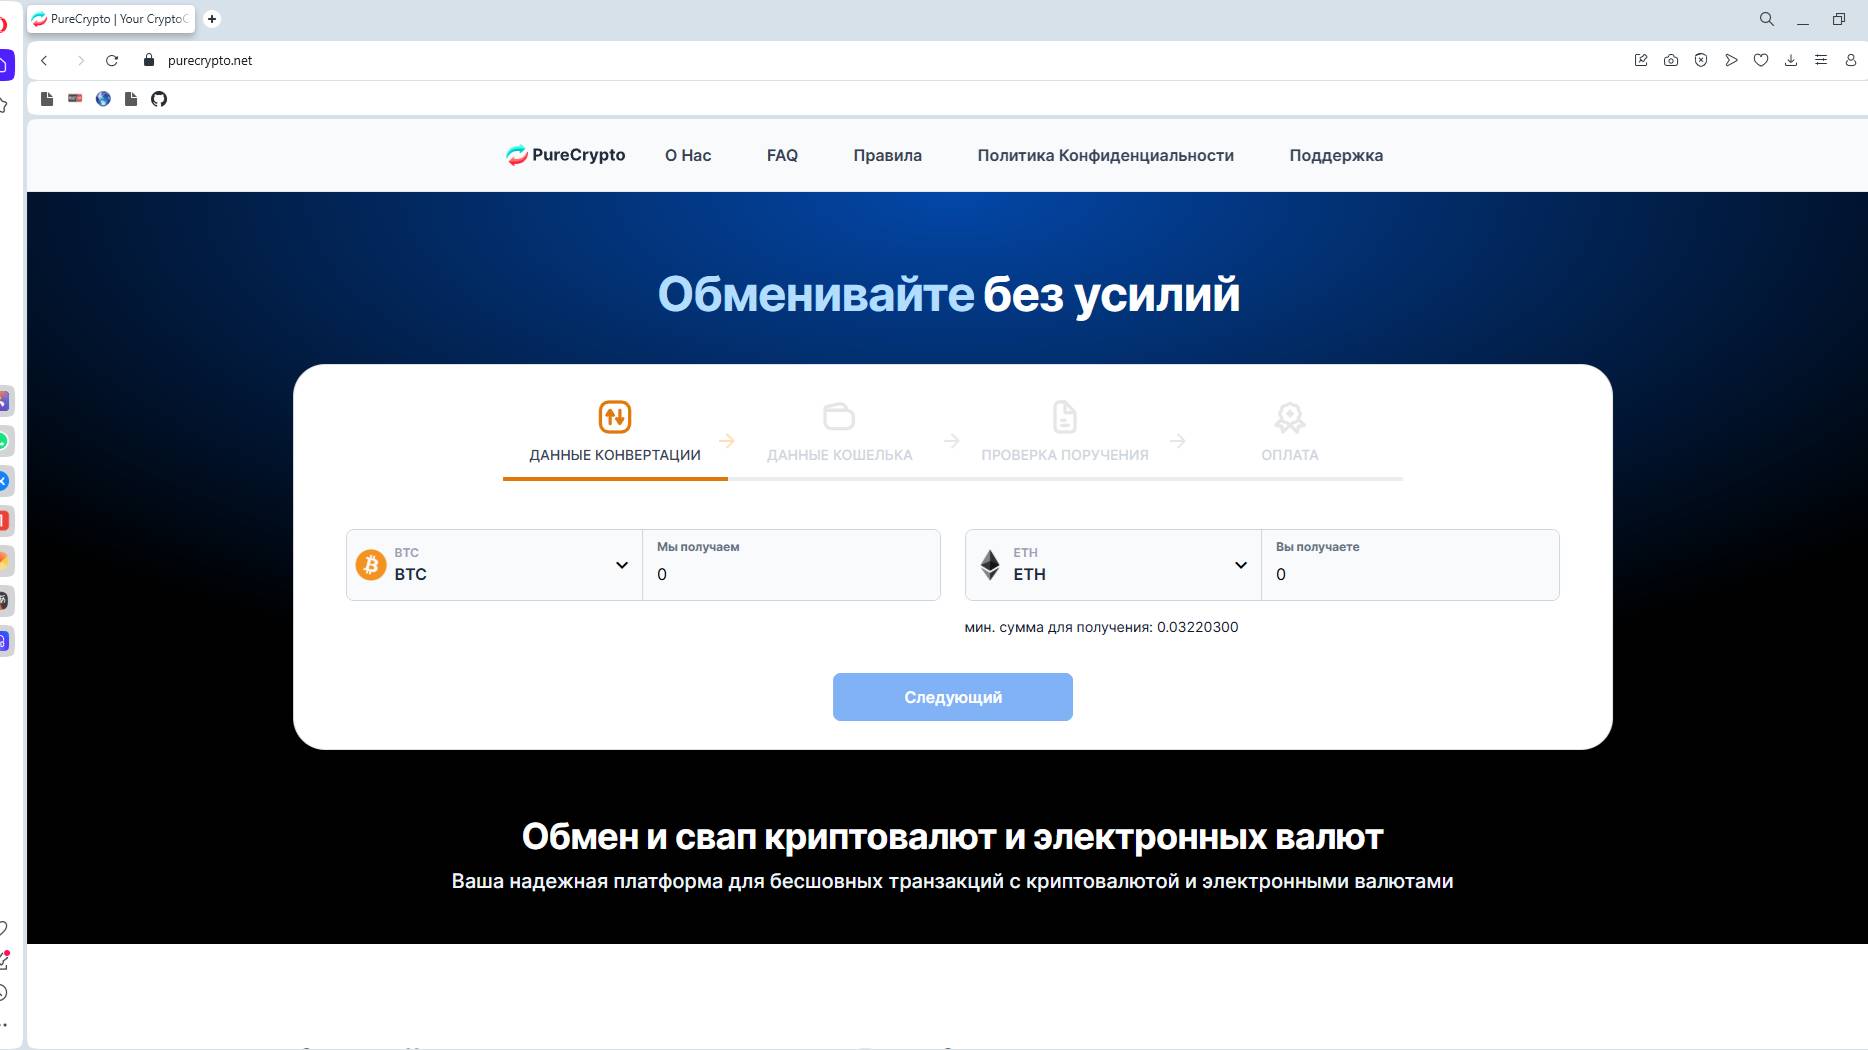Open the Правила menu item

pyautogui.click(x=887, y=155)
